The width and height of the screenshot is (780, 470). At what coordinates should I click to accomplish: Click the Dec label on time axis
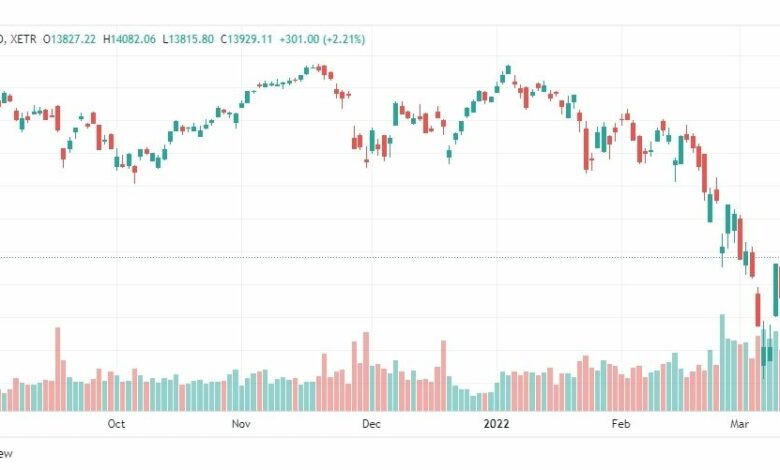(x=372, y=424)
